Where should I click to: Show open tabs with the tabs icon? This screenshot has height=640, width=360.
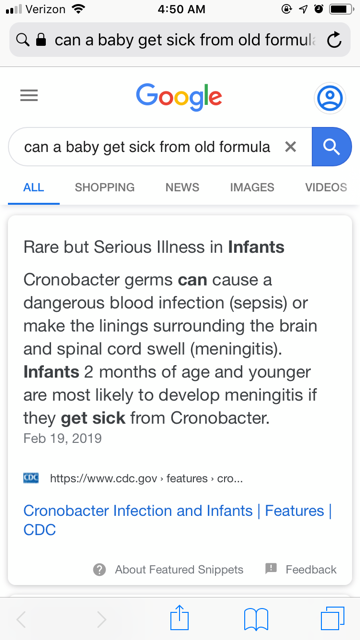(332, 619)
